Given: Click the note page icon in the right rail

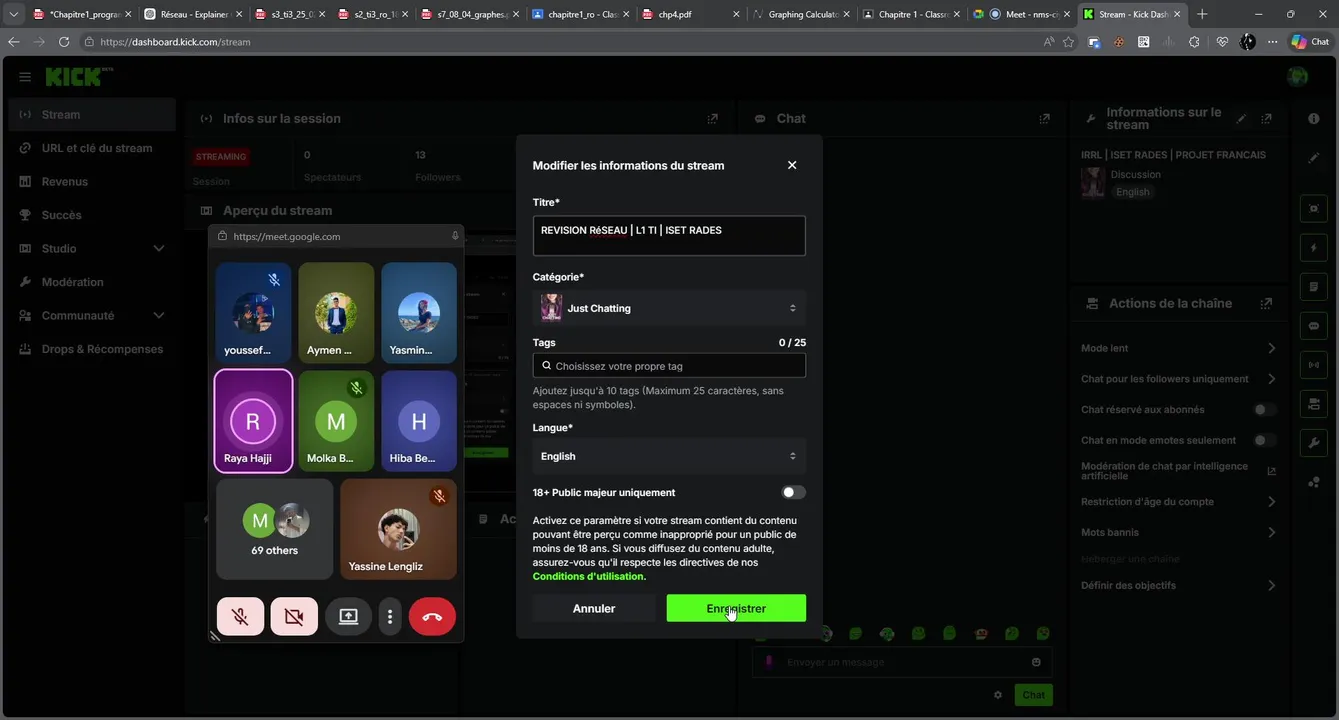Looking at the screenshot, I should pyautogui.click(x=1314, y=287).
